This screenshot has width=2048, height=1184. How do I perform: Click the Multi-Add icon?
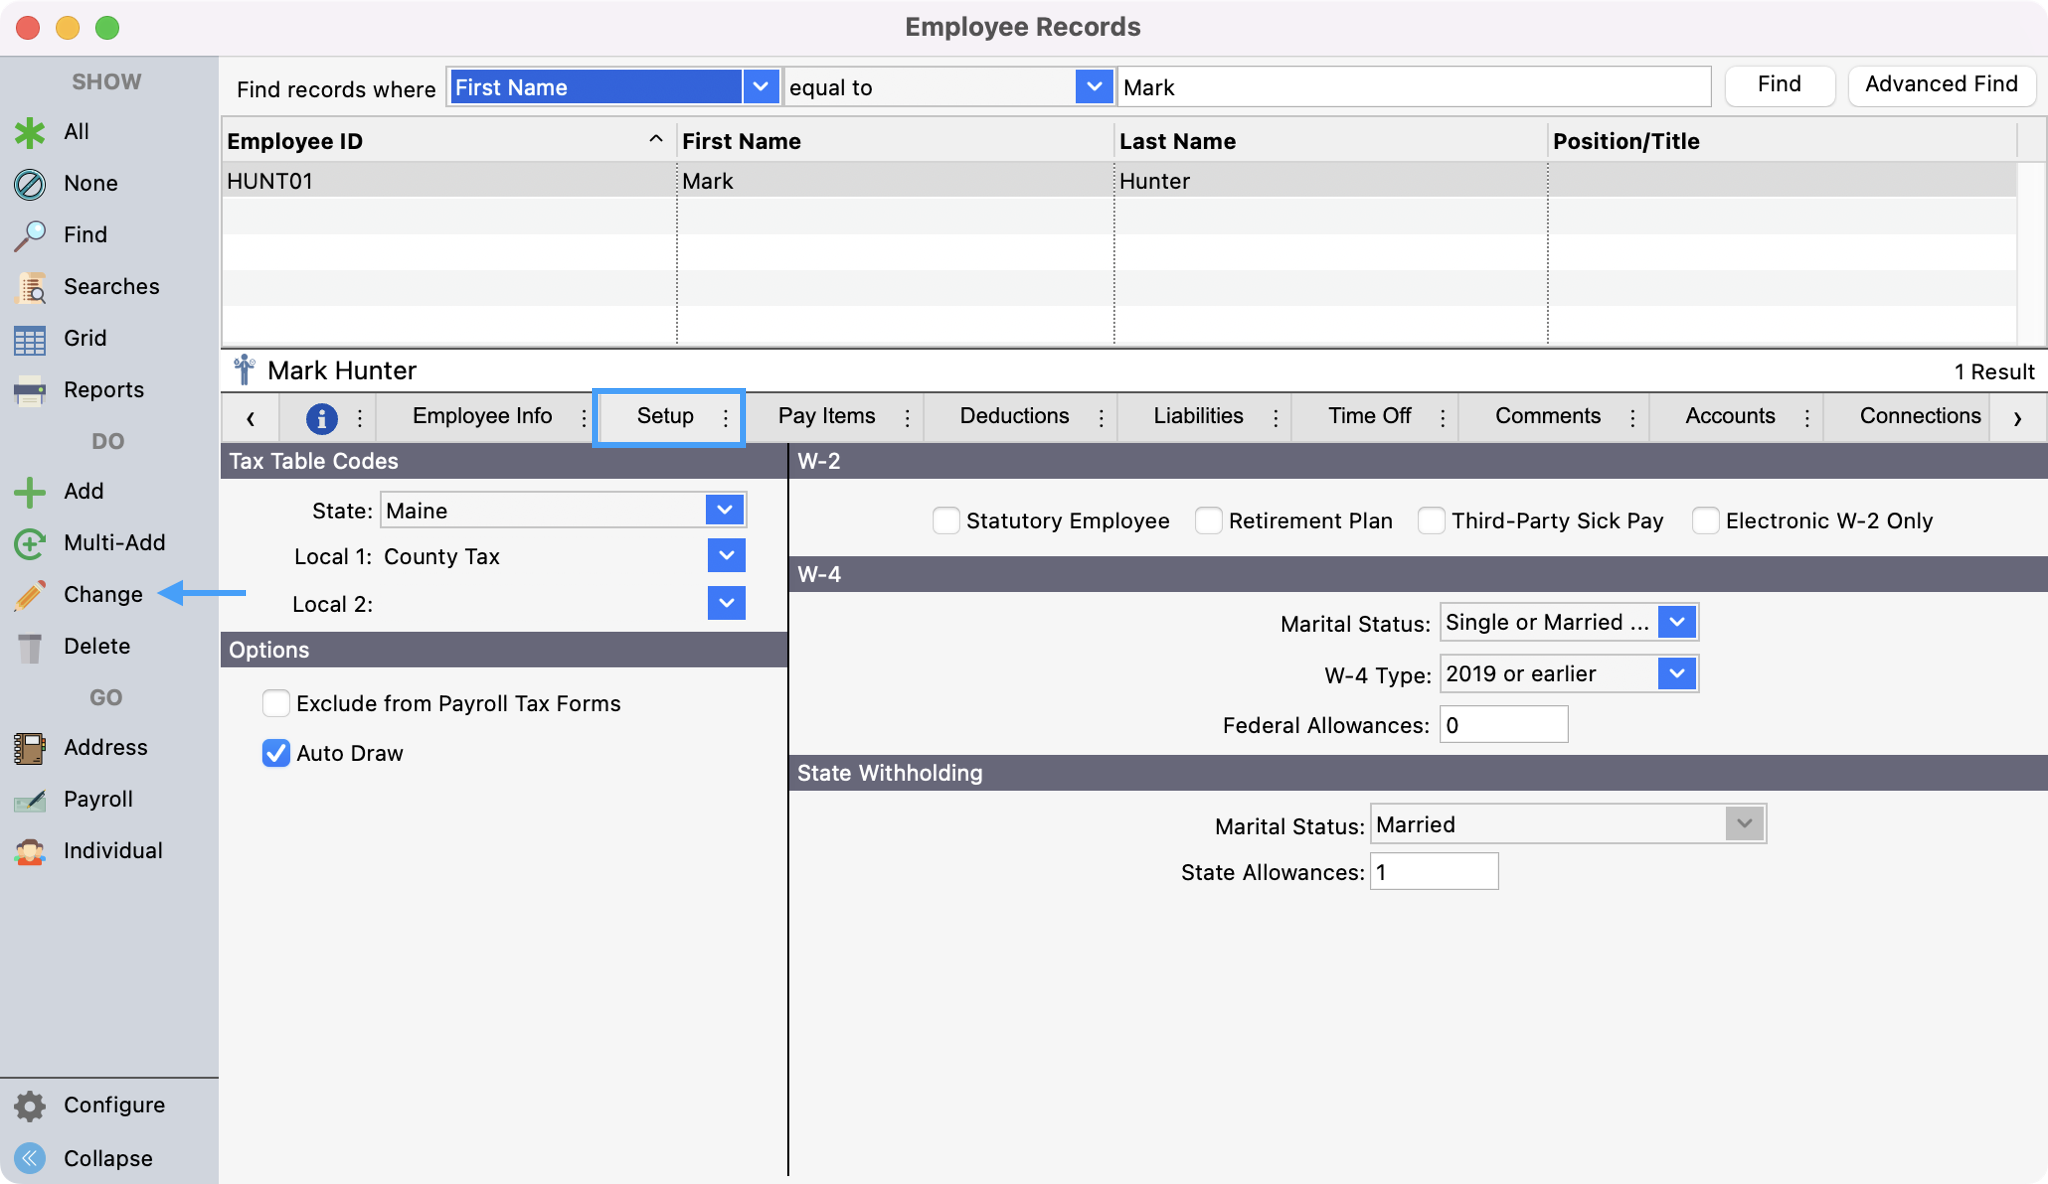coord(30,543)
